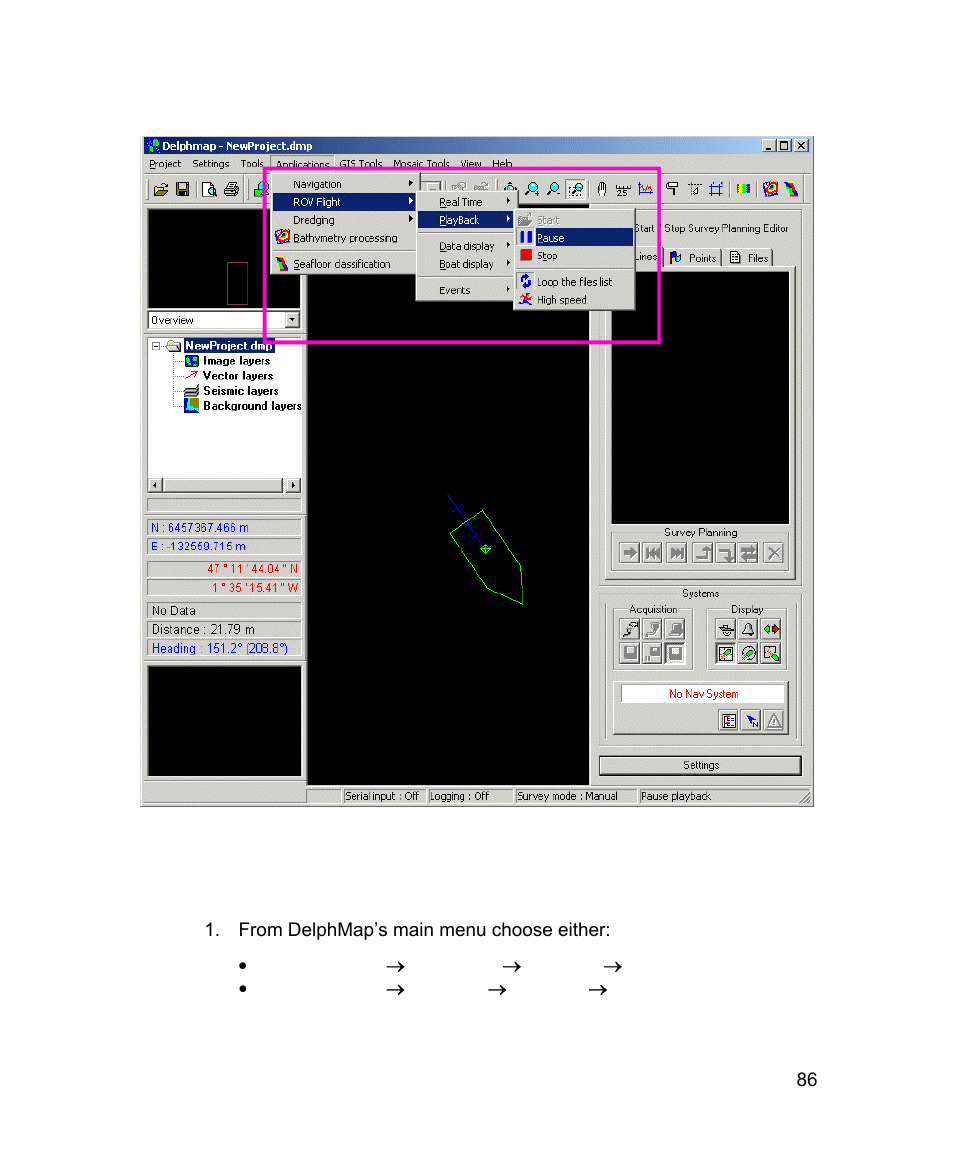Choose Pause in the PlayBack submenu
Viewport: 954px width, 1159px height.
[x=550, y=238]
